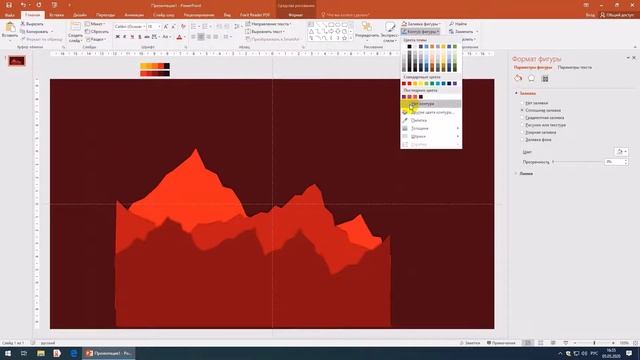Select the 'Сплошная заливка' (Solid fill) radio button
This screenshot has height=360, width=640.
[522, 110]
